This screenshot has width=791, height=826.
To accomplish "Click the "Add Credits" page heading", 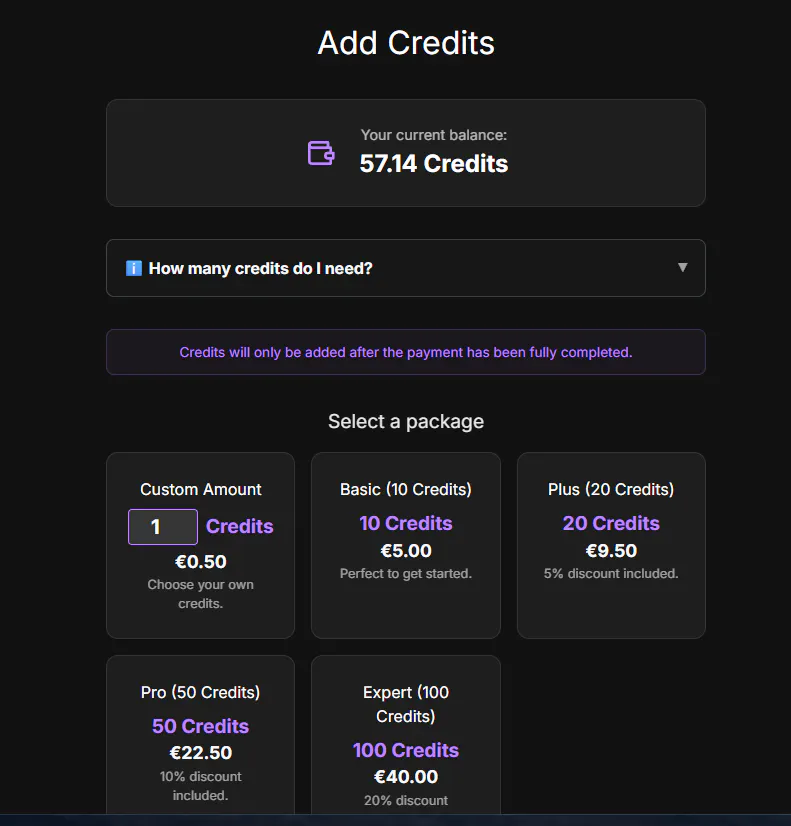I will click(x=406, y=43).
